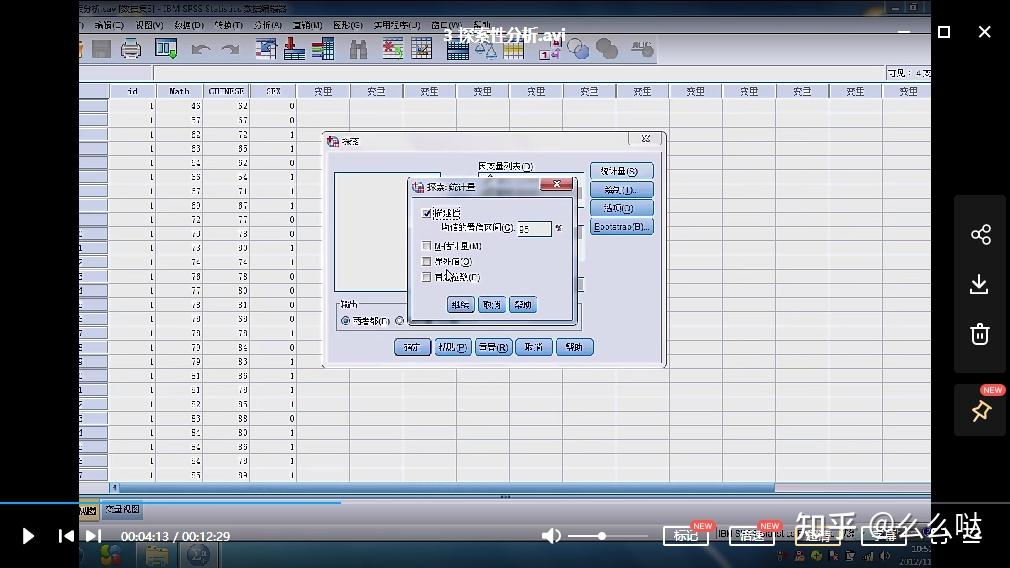Click the binoculars find icon
Screen dimensions: 1010x568
(x=358, y=50)
